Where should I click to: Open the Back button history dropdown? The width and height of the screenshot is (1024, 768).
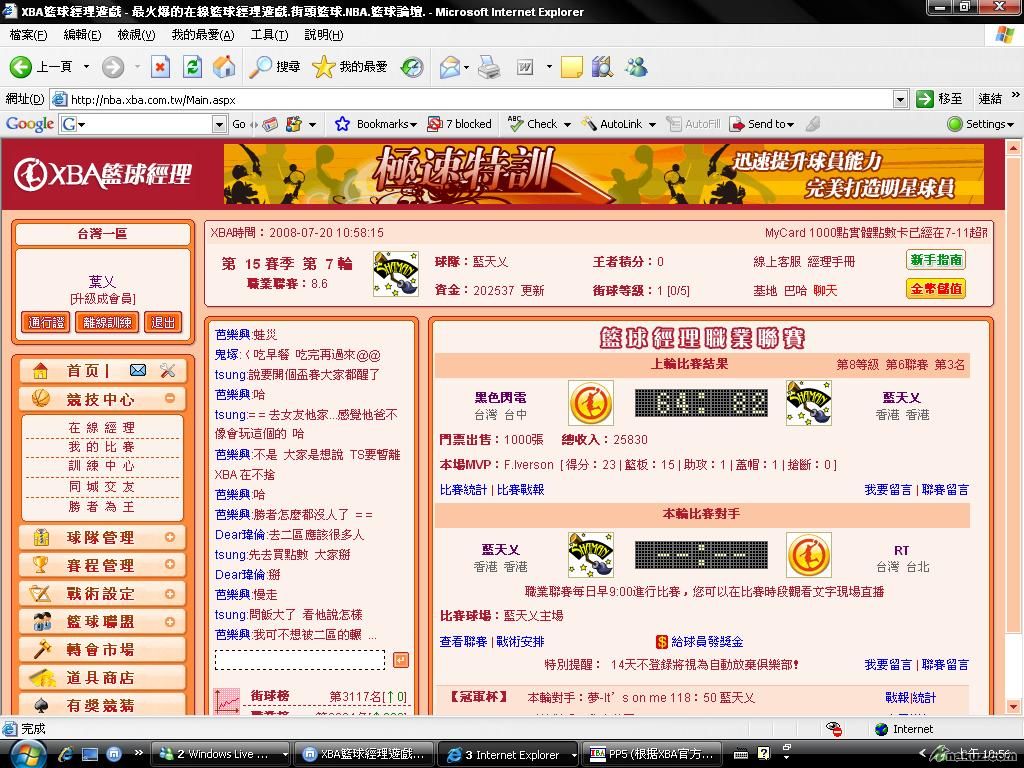coord(86,67)
